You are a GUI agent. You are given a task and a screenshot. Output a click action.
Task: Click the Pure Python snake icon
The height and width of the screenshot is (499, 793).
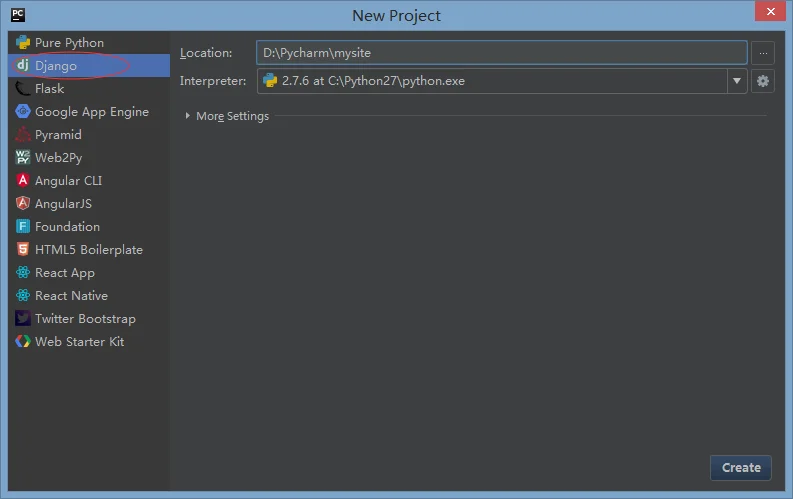[23, 42]
